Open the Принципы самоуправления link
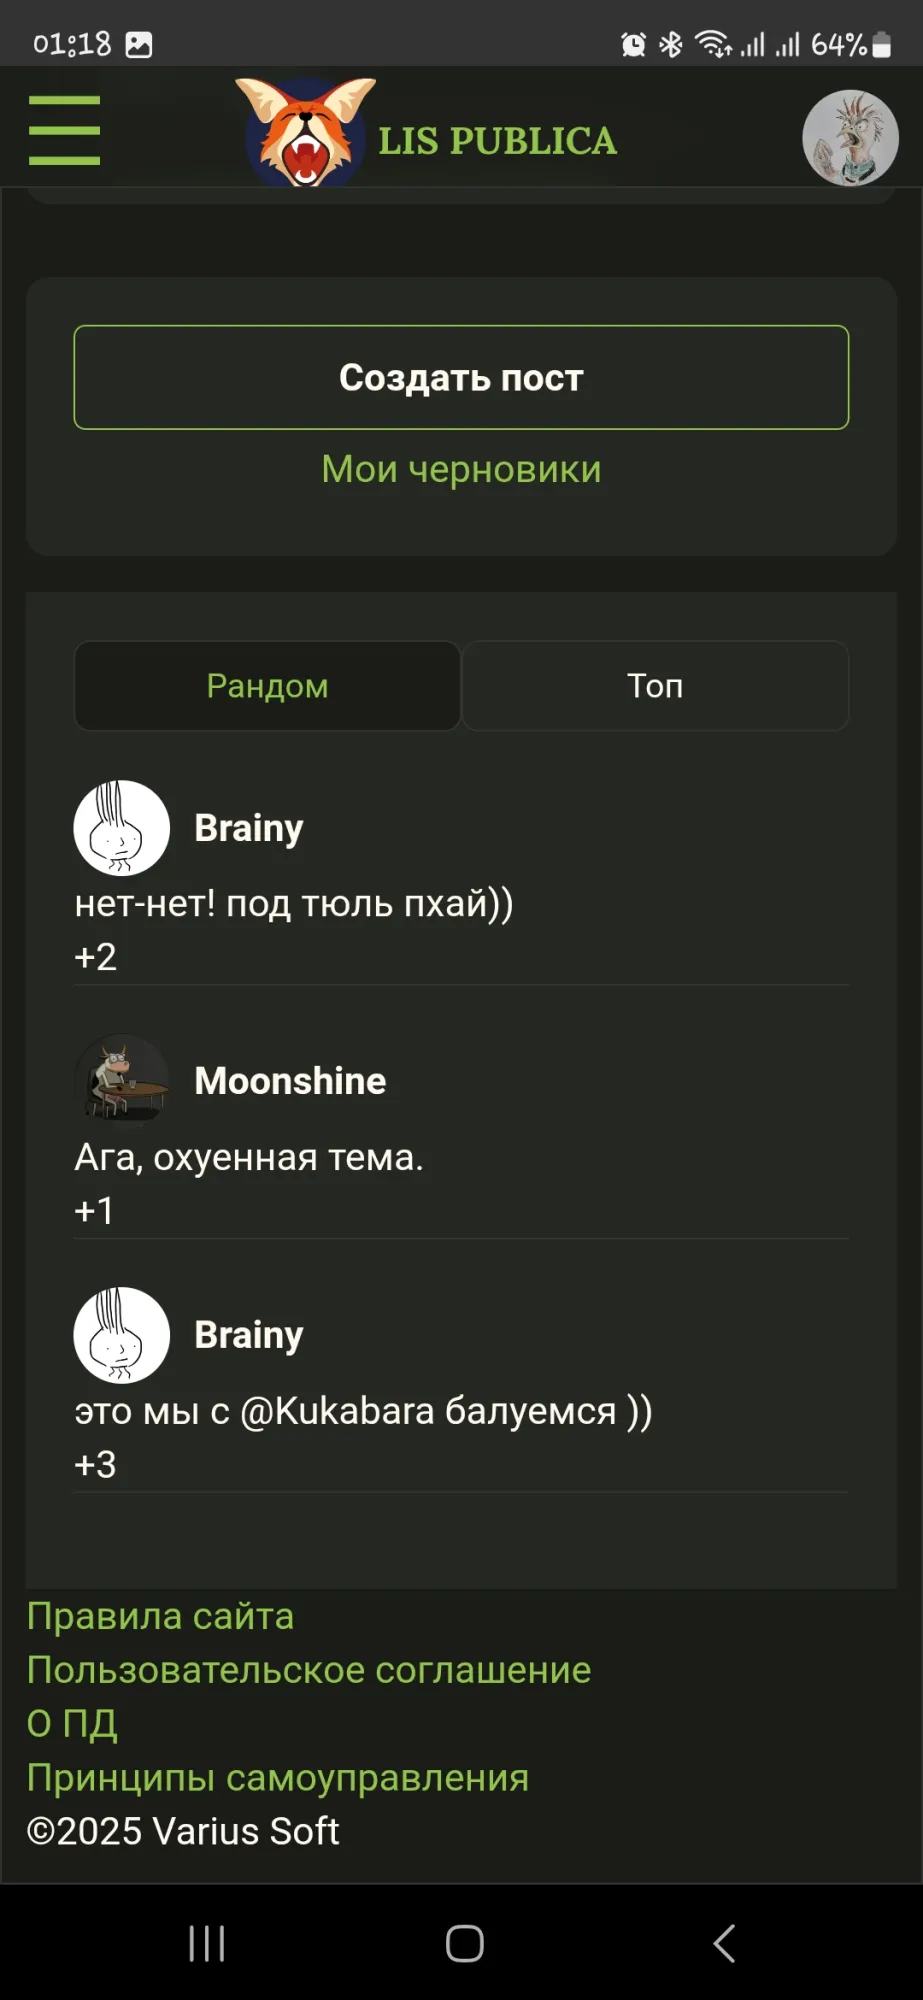Viewport: 923px width, 2000px height. (277, 1777)
